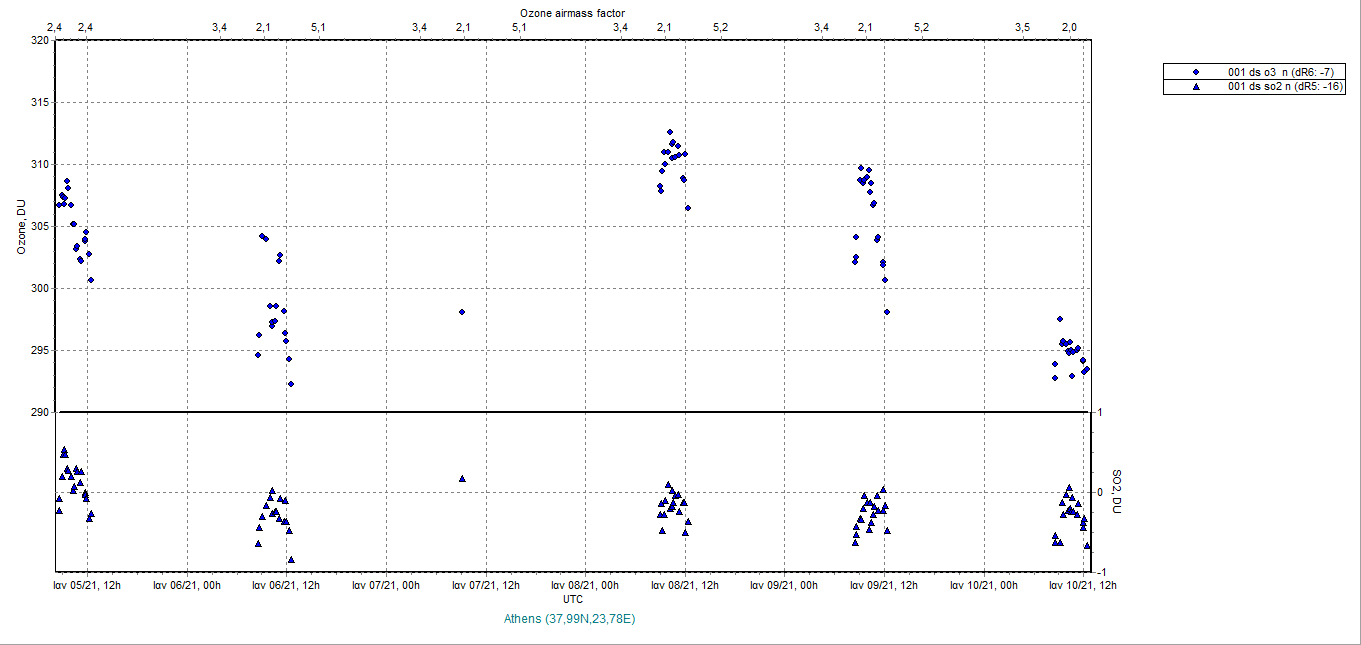Viewport: 1361px width, 645px height.
Task: Click the highest ozone point near 313 DU
Action: click(x=670, y=132)
